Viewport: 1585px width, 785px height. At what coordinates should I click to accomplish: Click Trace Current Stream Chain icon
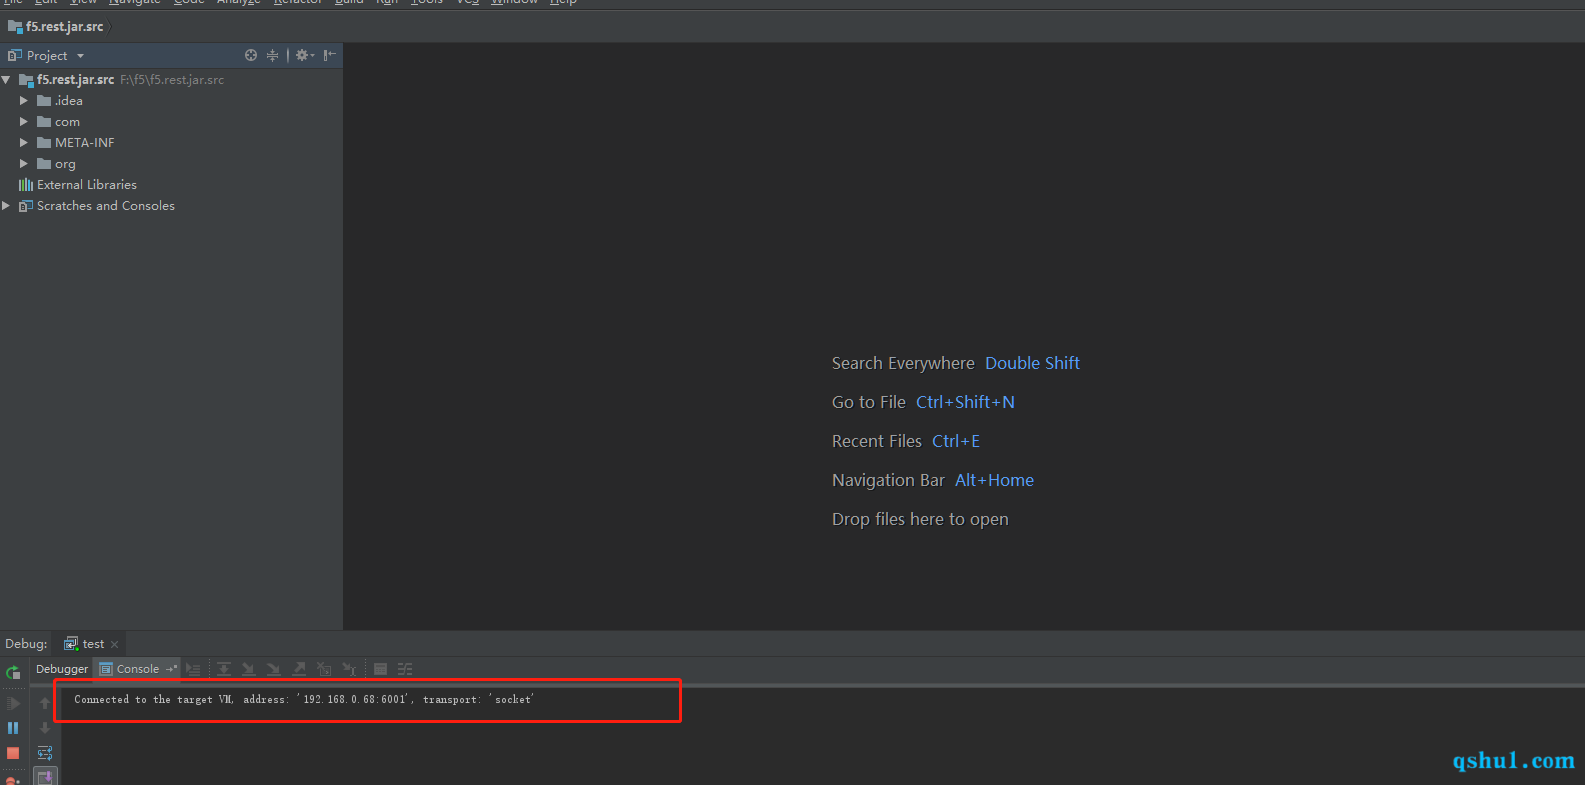tap(405, 669)
